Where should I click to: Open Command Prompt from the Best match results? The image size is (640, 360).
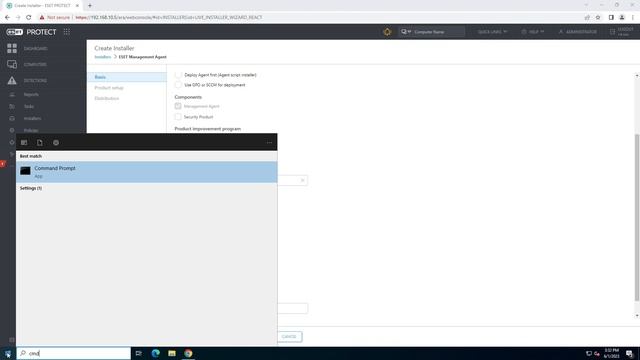pyautogui.click(x=147, y=172)
